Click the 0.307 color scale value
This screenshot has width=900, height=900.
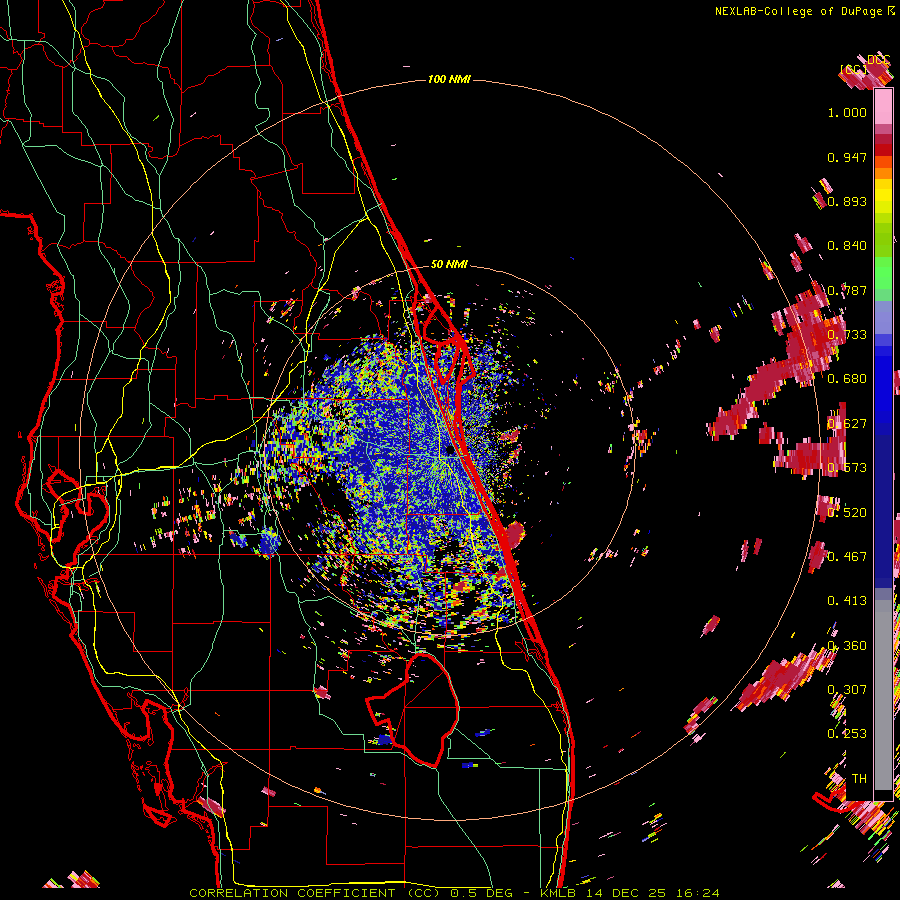847,689
